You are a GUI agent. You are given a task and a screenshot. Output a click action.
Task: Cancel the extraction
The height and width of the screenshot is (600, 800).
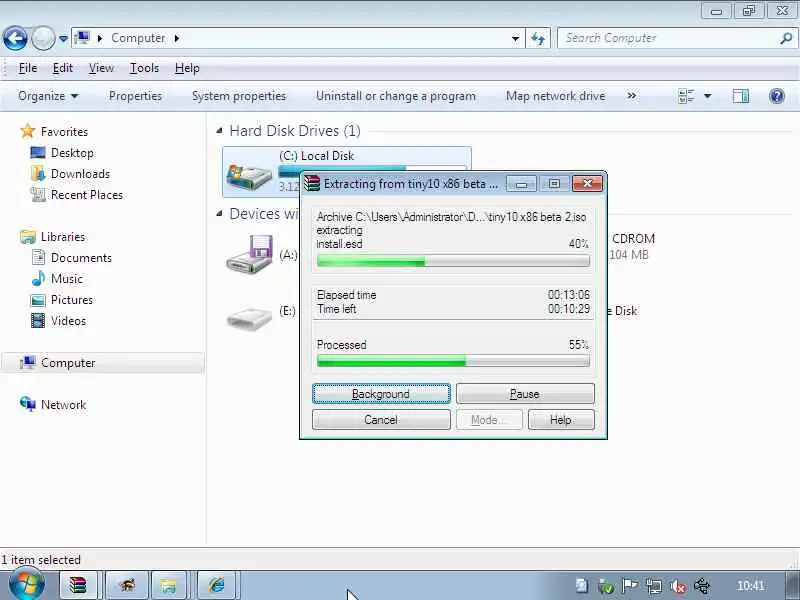tap(381, 420)
